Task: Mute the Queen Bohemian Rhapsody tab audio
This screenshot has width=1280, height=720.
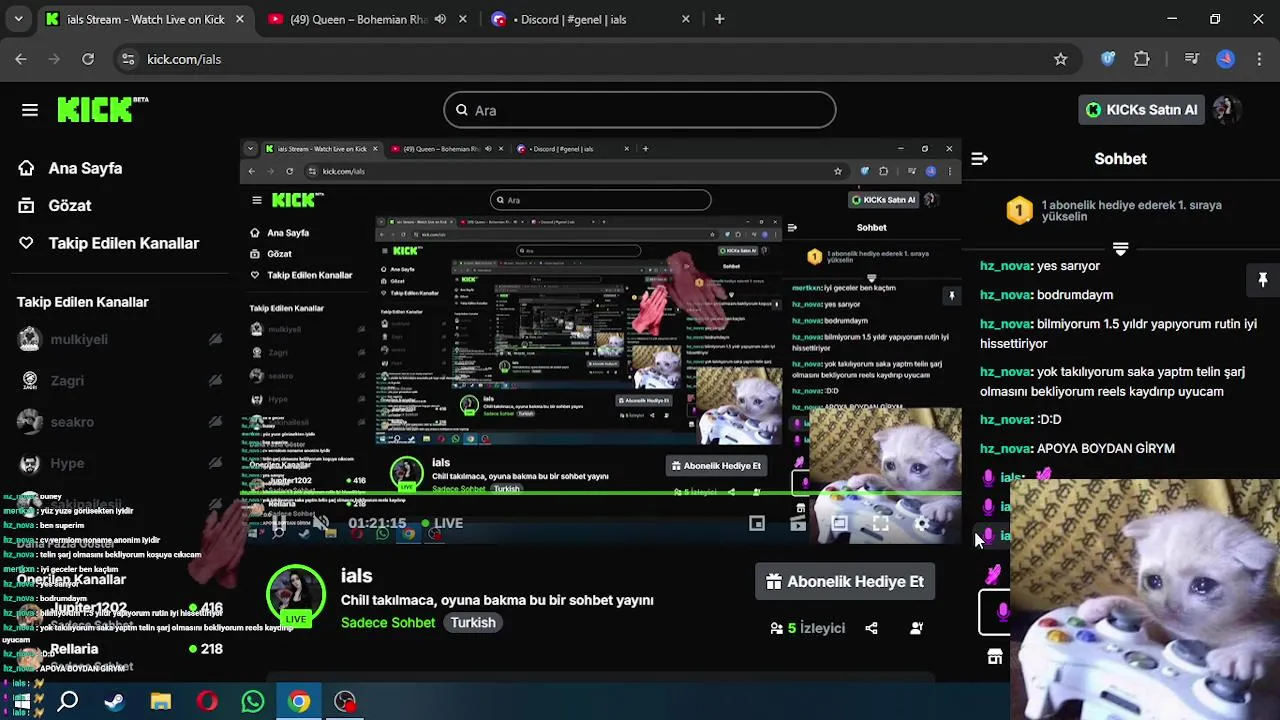Action: (x=440, y=19)
